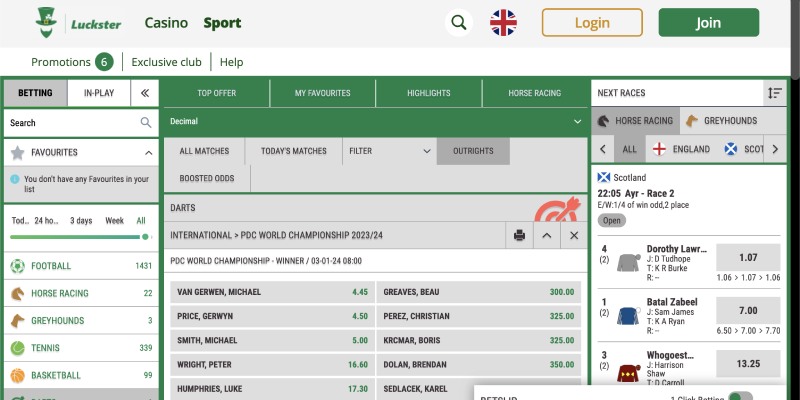The height and width of the screenshot is (400, 800).
Task: Click the Horse Racing sidebar horse icon
Action: coord(17,293)
